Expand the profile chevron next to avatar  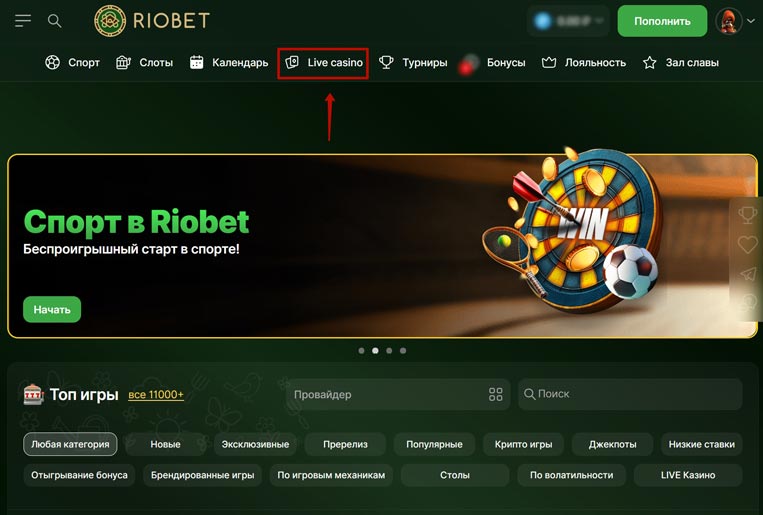coord(751,21)
